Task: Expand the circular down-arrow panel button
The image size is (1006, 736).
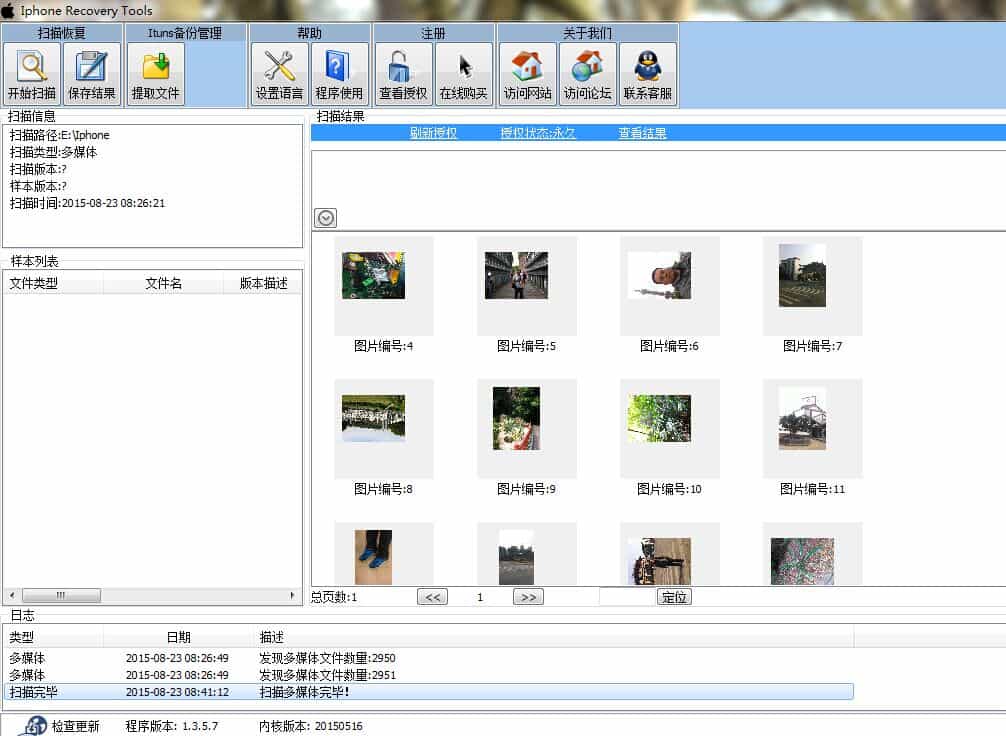Action: click(x=326, y=218)
